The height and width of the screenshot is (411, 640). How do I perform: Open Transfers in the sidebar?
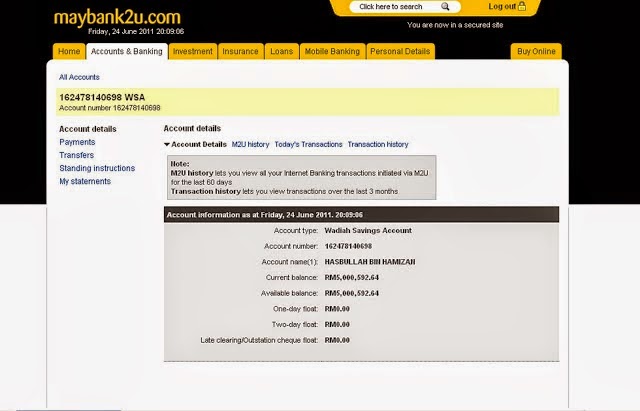[x=76, y=155]
